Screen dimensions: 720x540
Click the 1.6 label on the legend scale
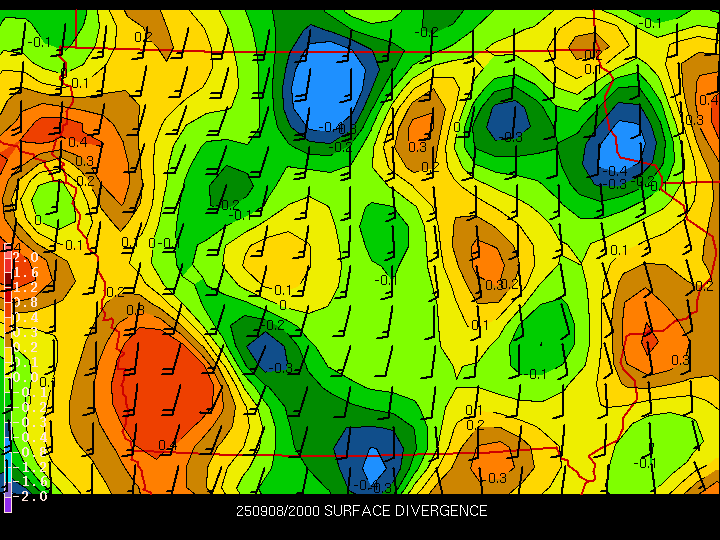26,272
